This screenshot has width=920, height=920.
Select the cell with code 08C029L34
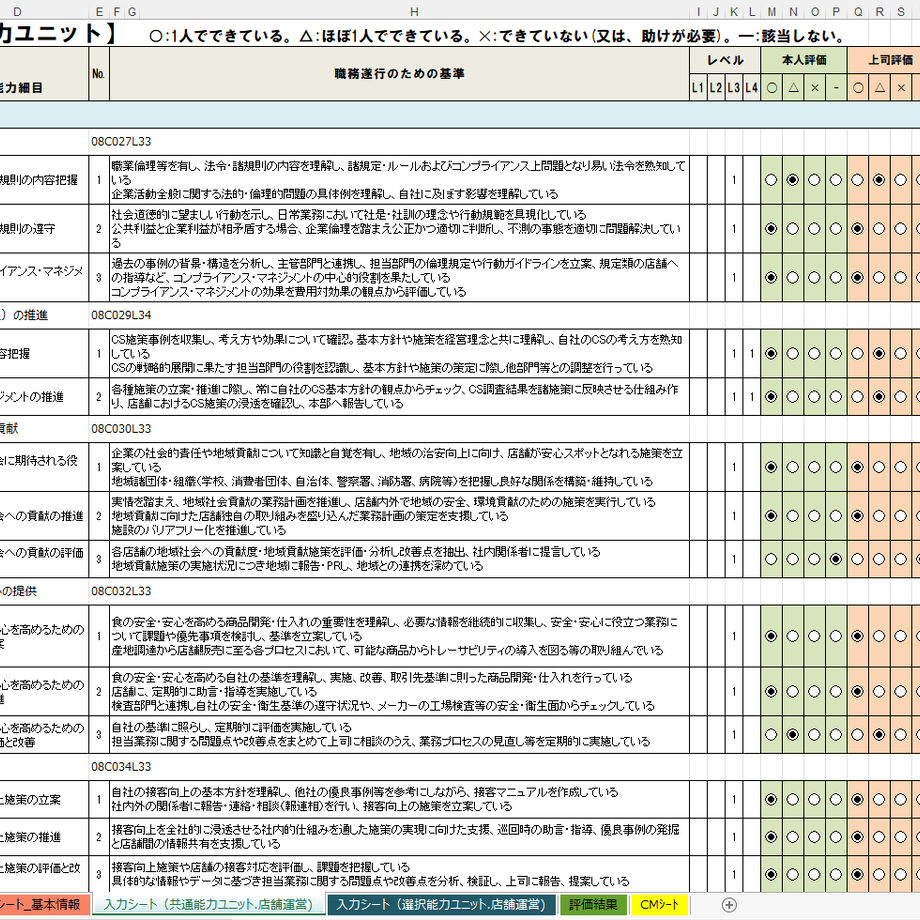[x=121, y=315]
